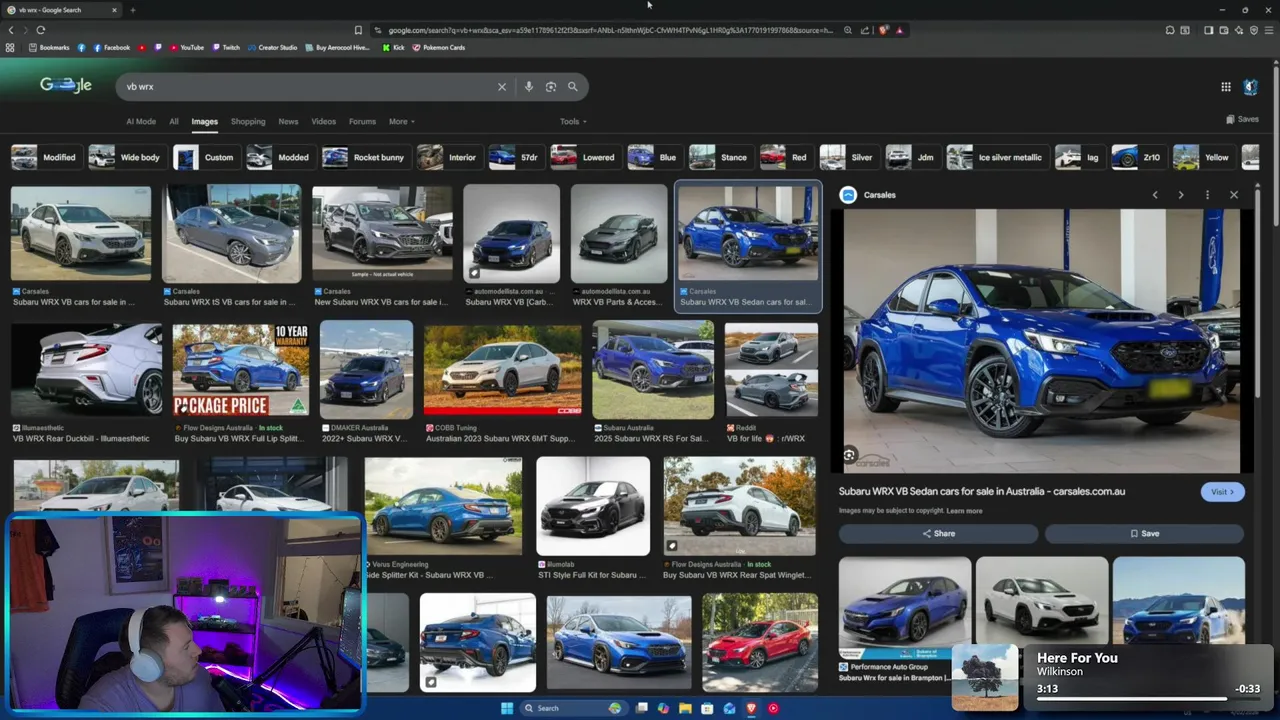Visit the Carsales page for this image
The width and height of the screenshot is (1280, 720).
pyautogui.click(x=1222, y=492)
